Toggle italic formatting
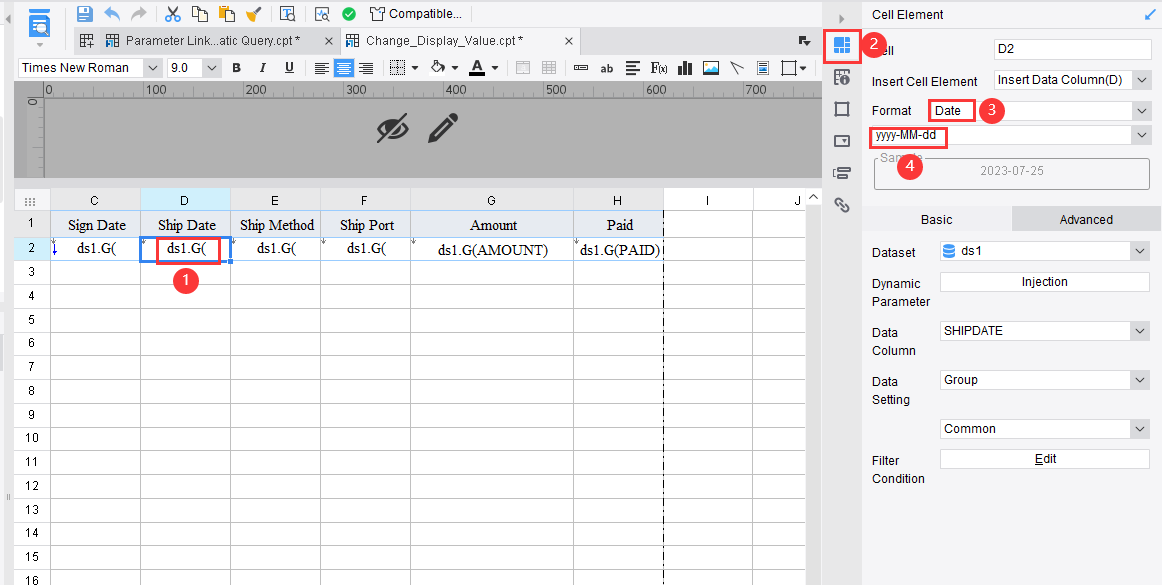The image size is (1162, 585). (262, 67)
